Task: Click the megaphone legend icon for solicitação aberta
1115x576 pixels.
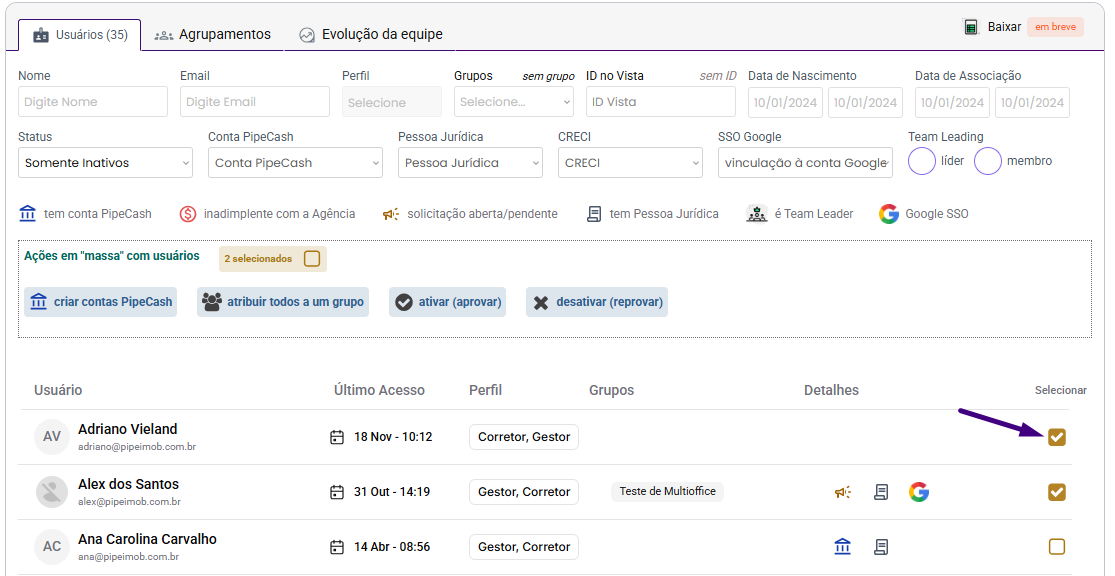Action: tap(390, 214)
